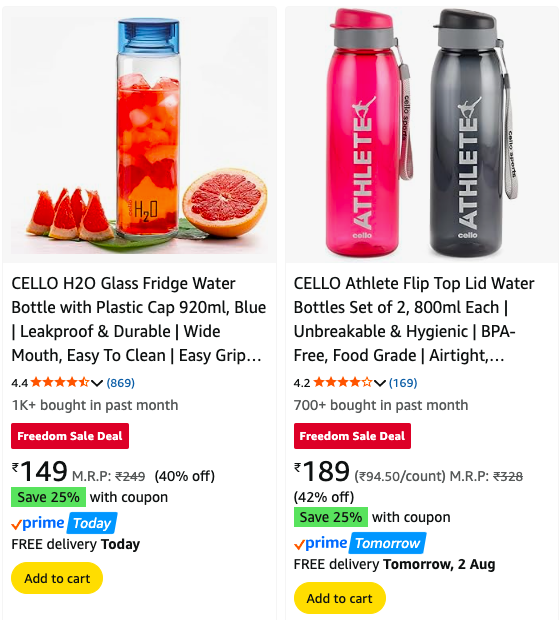Viewport: 560px width, 620px height.
Task: Click Freedom Sale Deal badge on Athlete bottles
Action: click(x=352, y=436)
